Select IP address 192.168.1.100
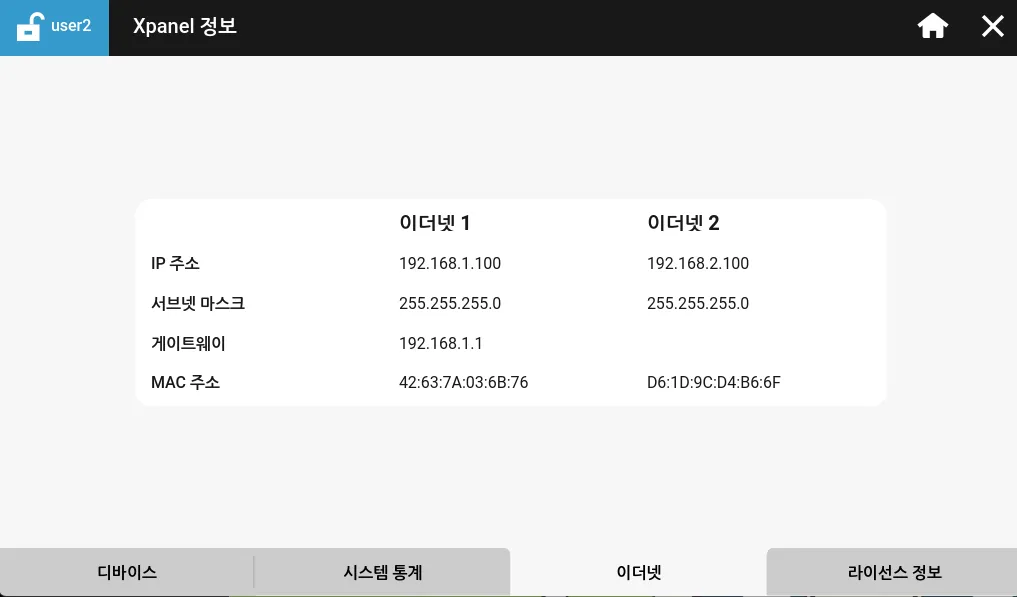 point(449,264)
